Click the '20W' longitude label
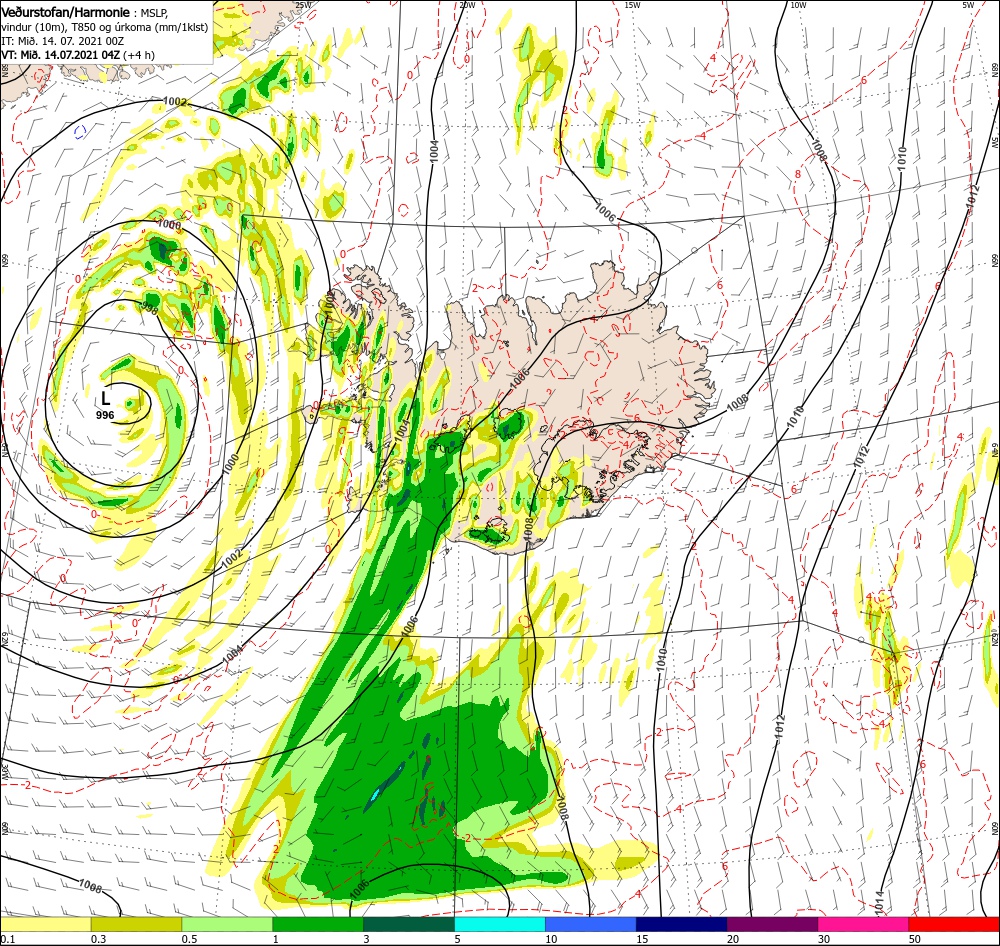This screenshot has width=1000, height=946. tap(467, 5)
